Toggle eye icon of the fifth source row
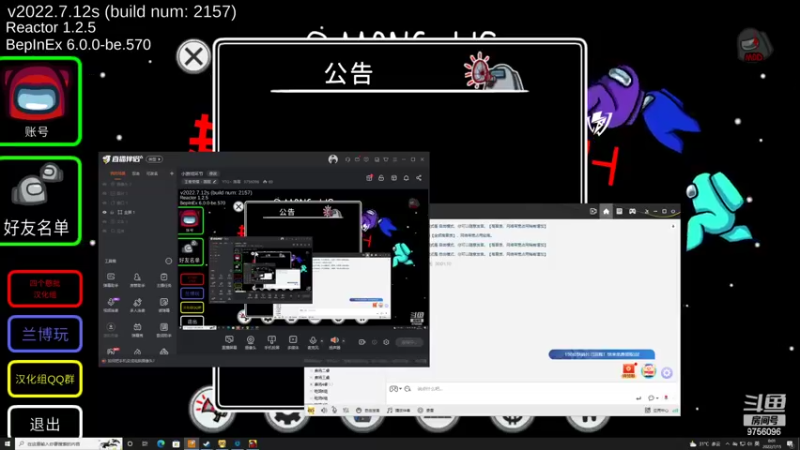Viewport: 800px width, 450px height. click(105, 221)
